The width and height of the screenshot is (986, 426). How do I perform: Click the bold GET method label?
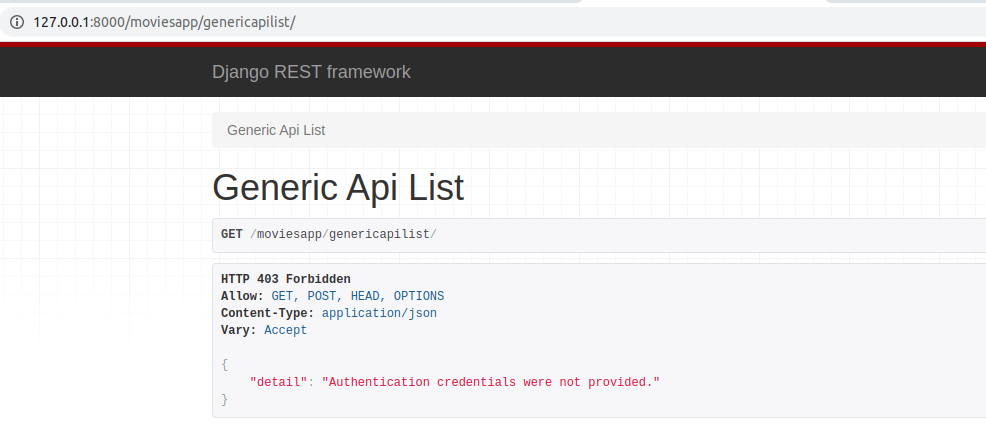[231, 234]
